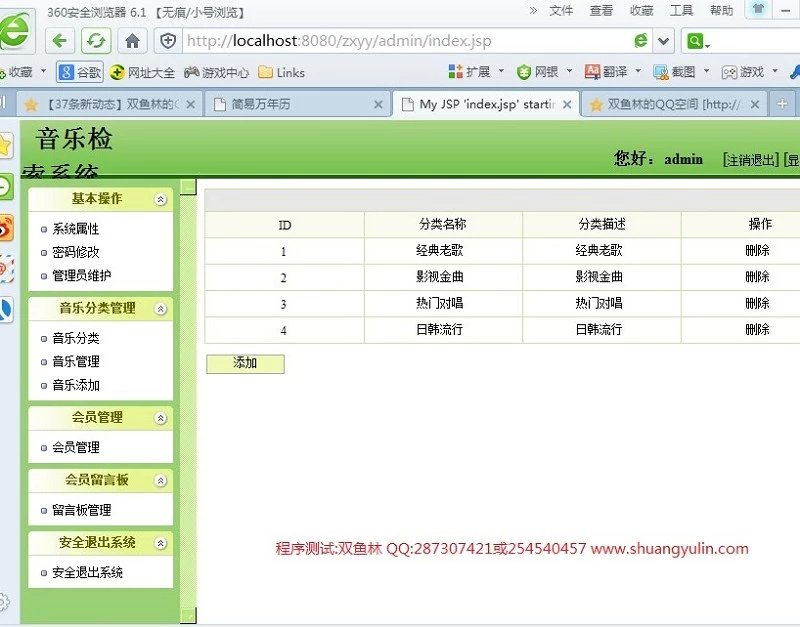
Task: Open the 查看 menu
Action: coord(601,11)
